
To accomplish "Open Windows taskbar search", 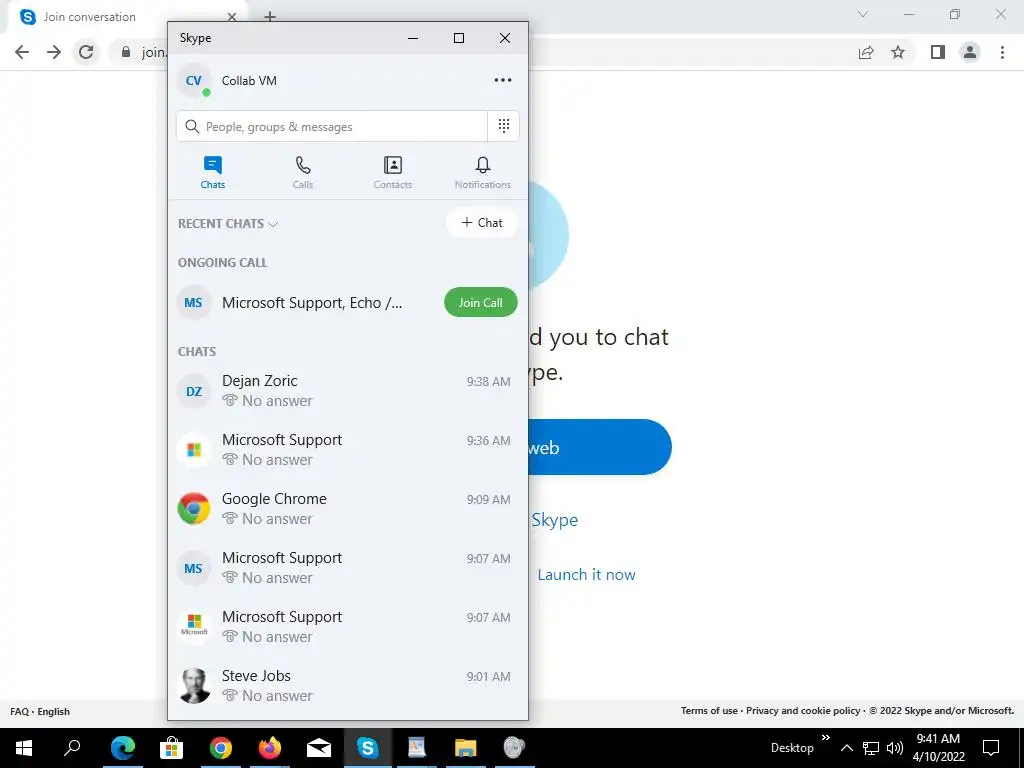I will [x=72, y=748].
